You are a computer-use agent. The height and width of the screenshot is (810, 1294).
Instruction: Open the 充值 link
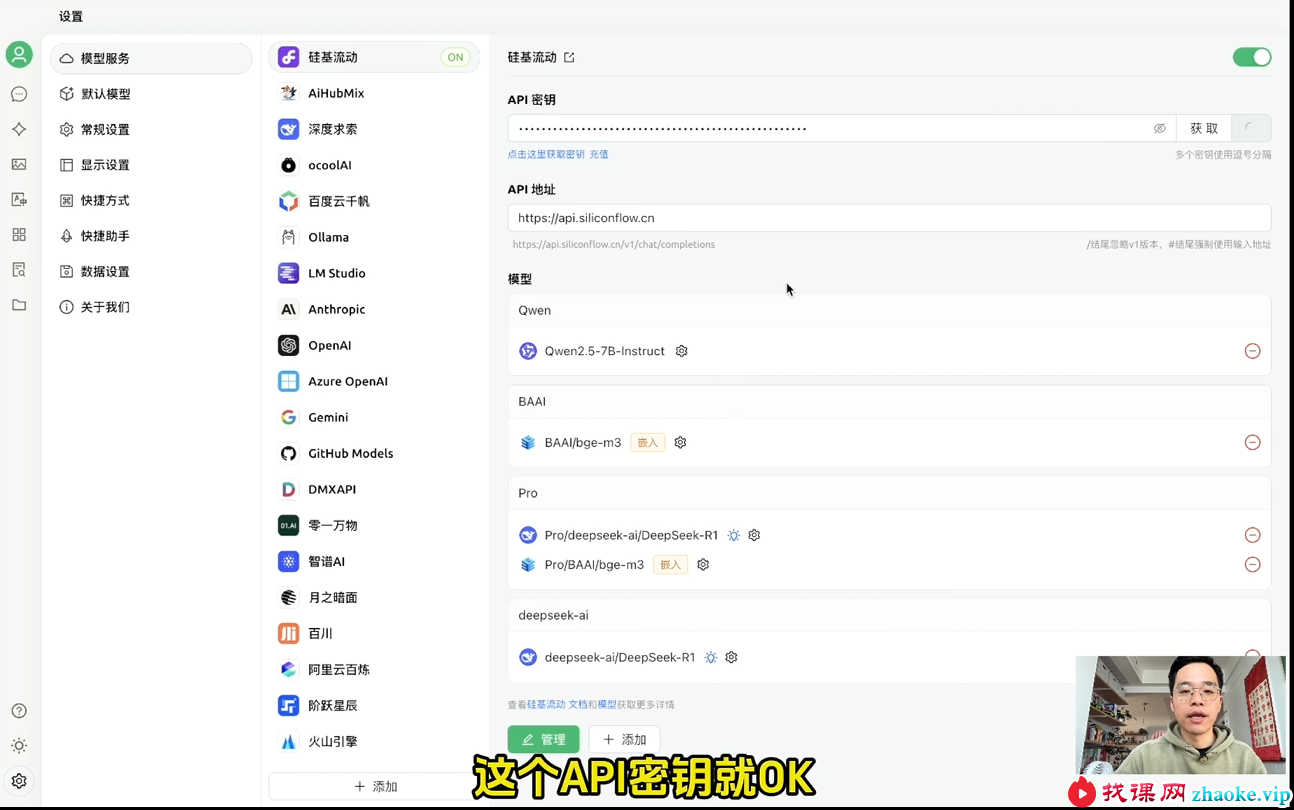coord(599,154)
